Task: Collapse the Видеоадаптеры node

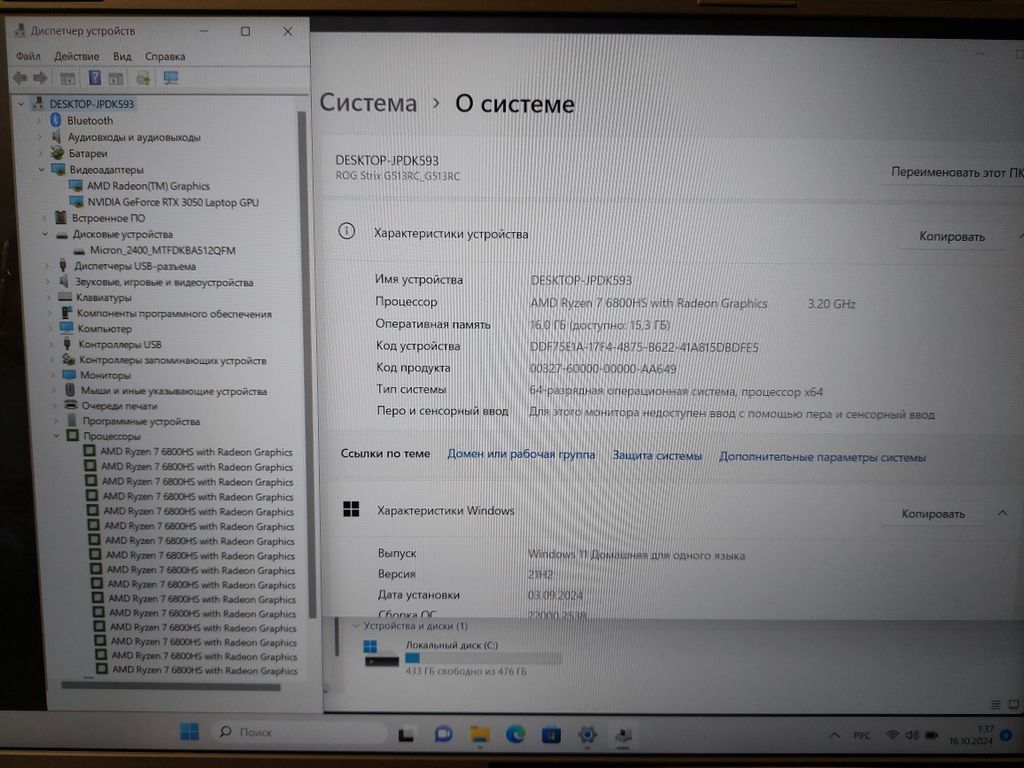Action: [x=41, y=170]
